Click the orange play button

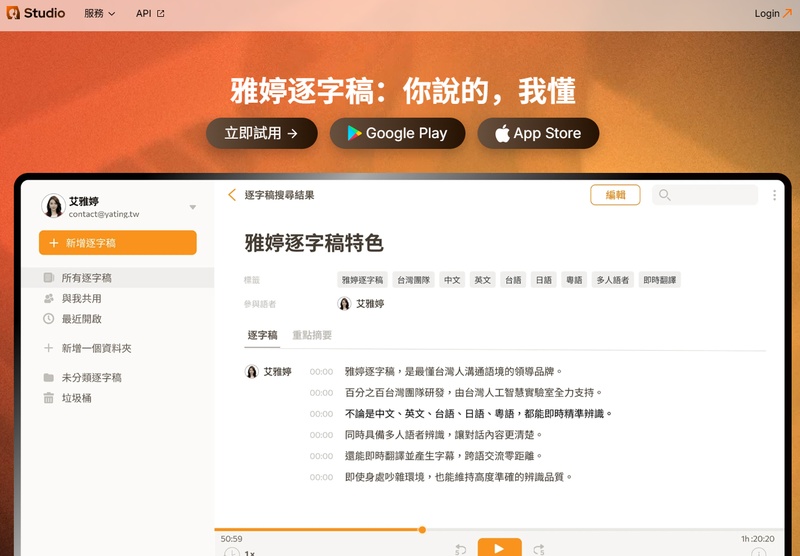(x=499, y=548)
